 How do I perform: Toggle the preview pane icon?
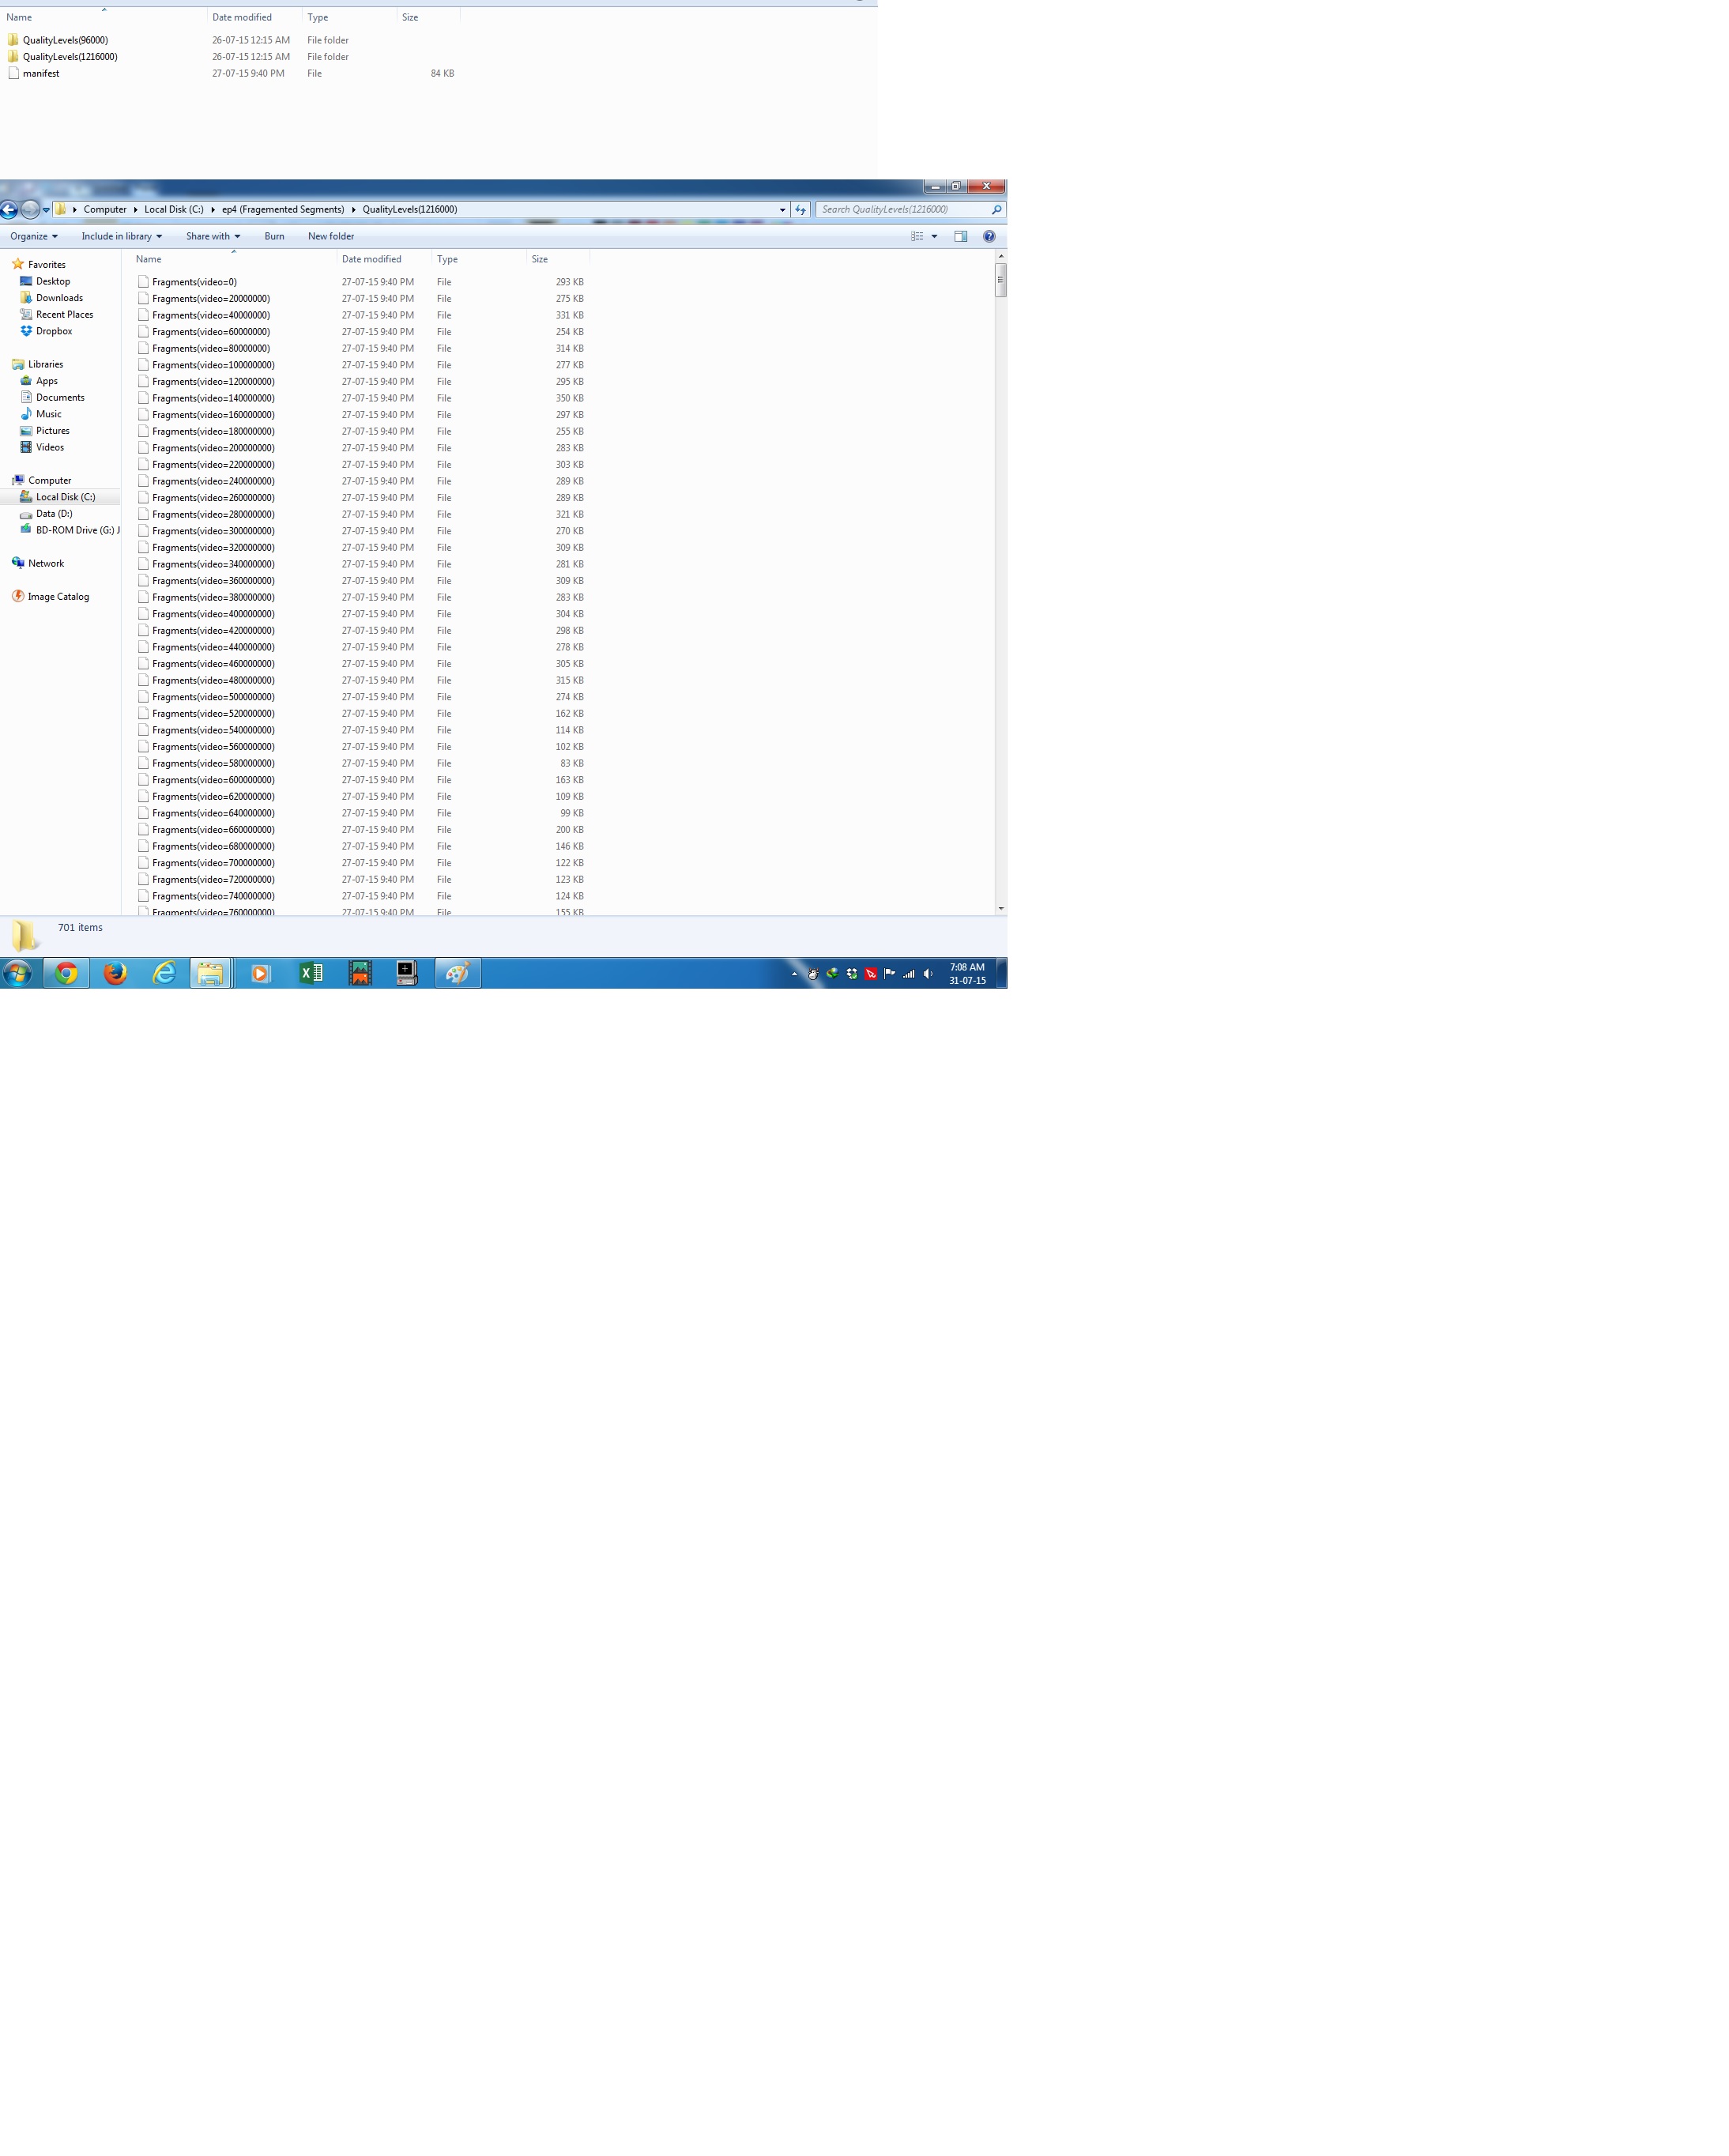[x=960, y=237]
